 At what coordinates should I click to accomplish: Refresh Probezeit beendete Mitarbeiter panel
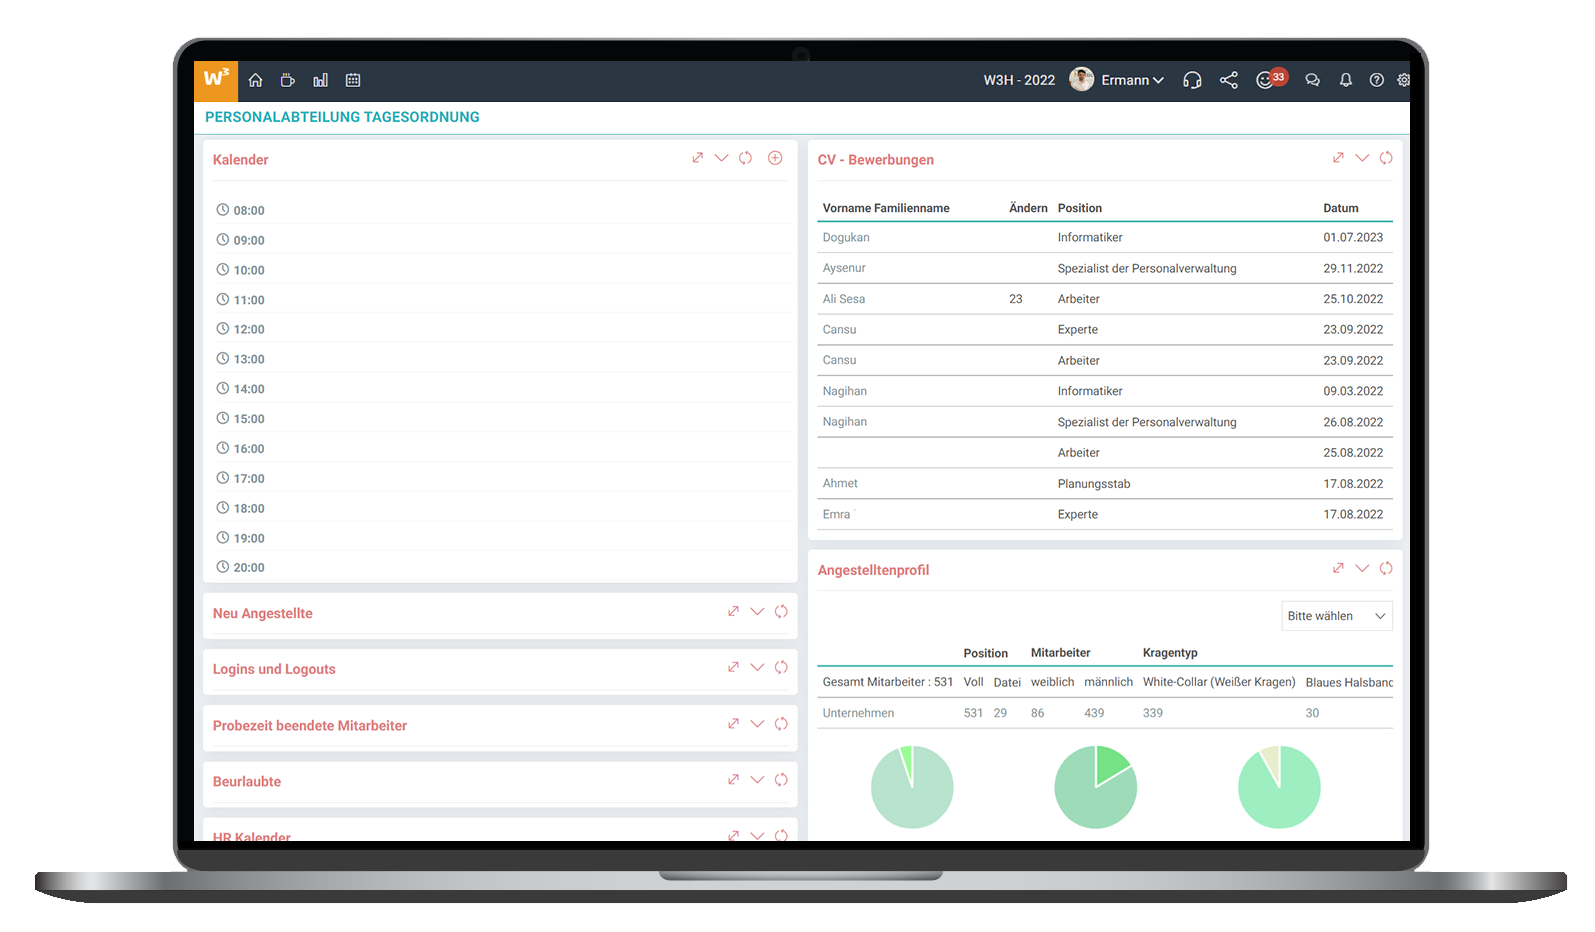click(x=781, y=723)
